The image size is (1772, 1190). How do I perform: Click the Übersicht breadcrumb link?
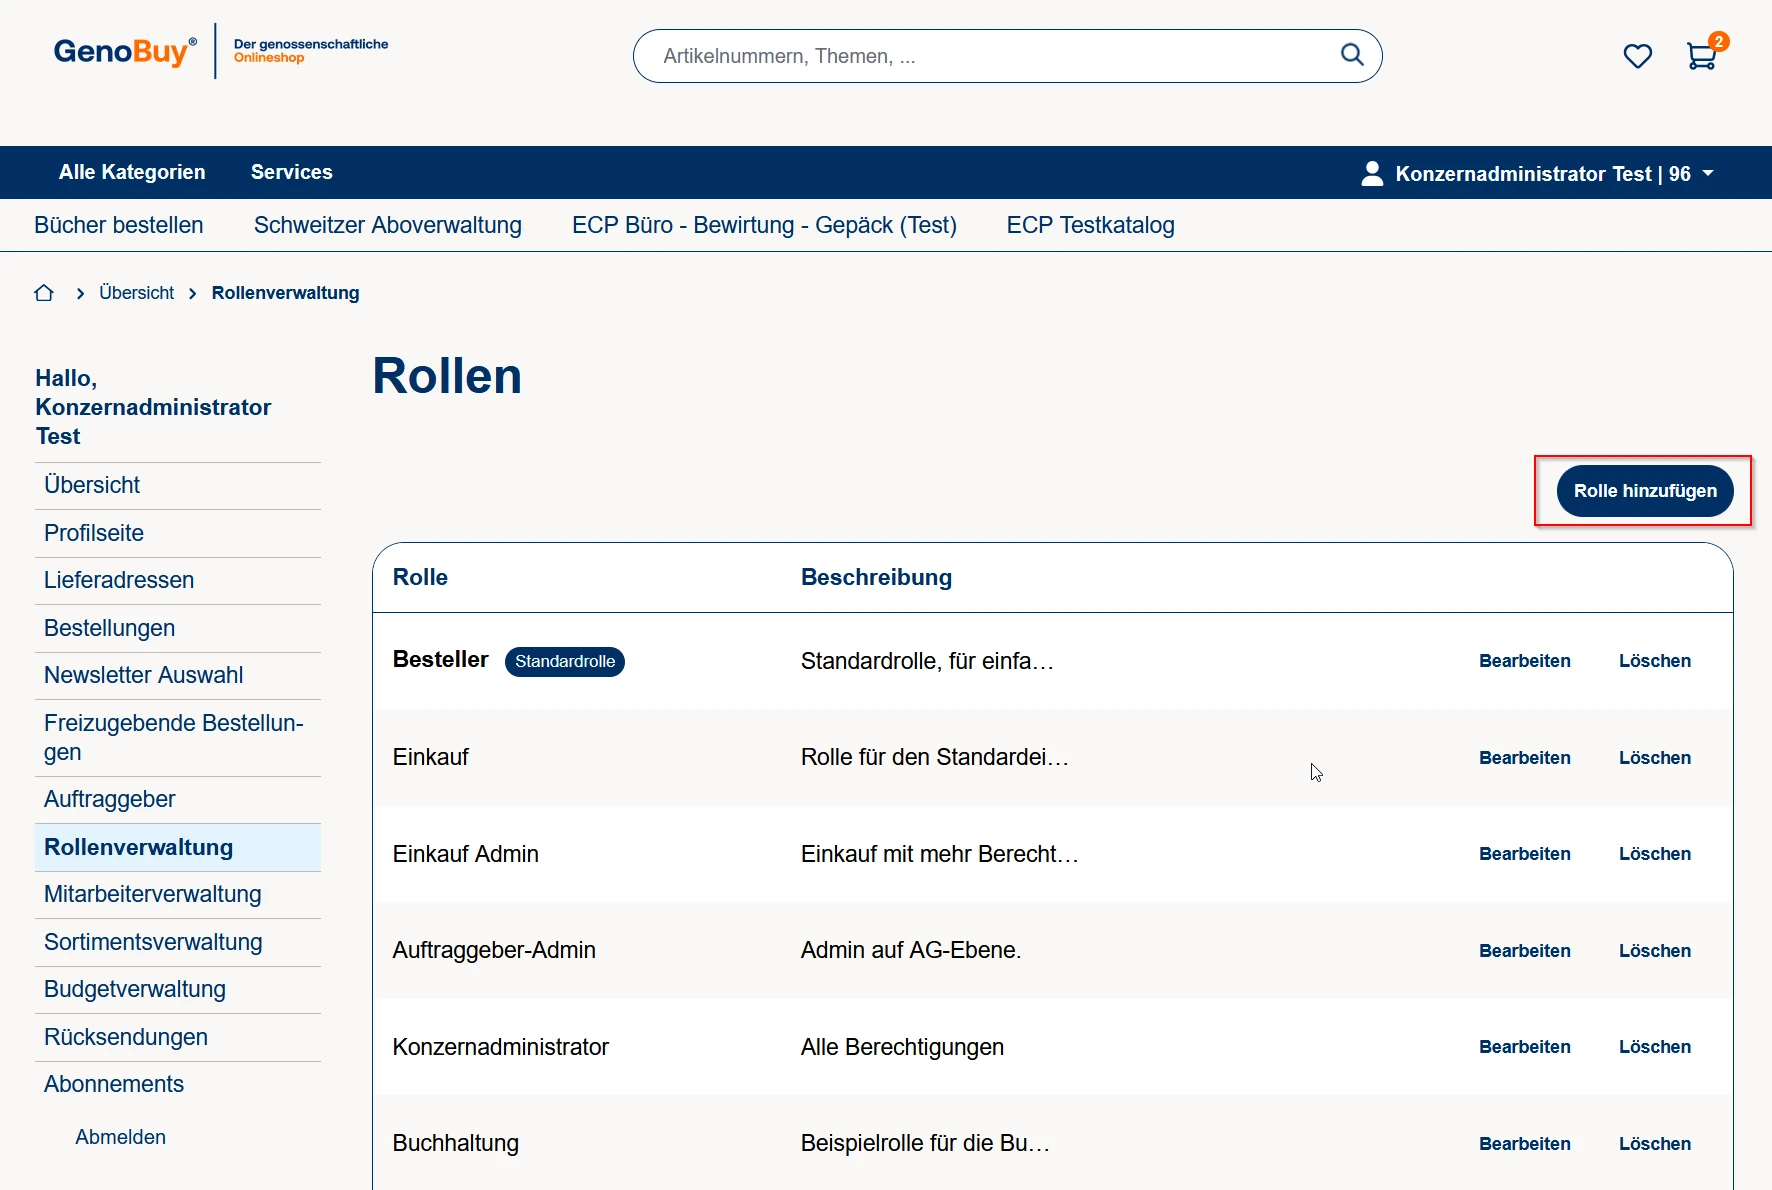[x=136, y=293]
